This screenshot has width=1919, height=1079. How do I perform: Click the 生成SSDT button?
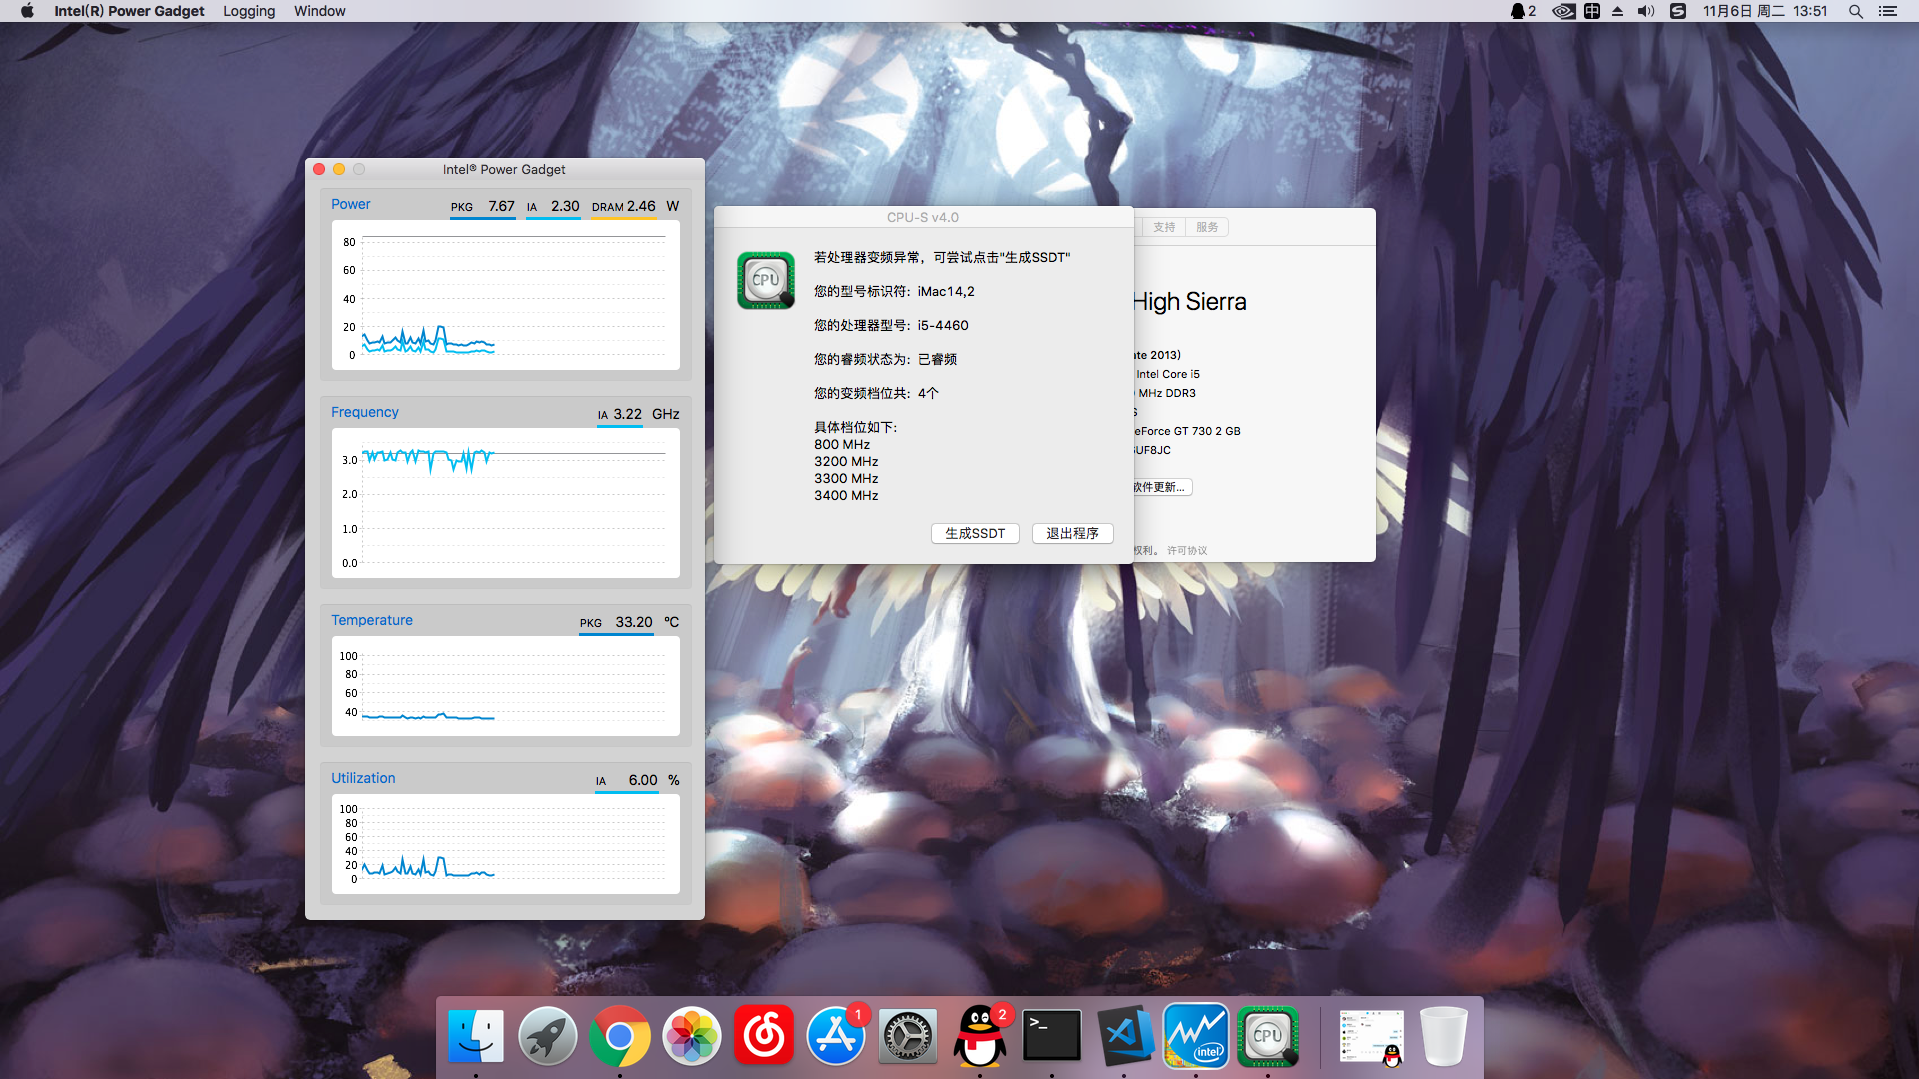pos(975,533)
